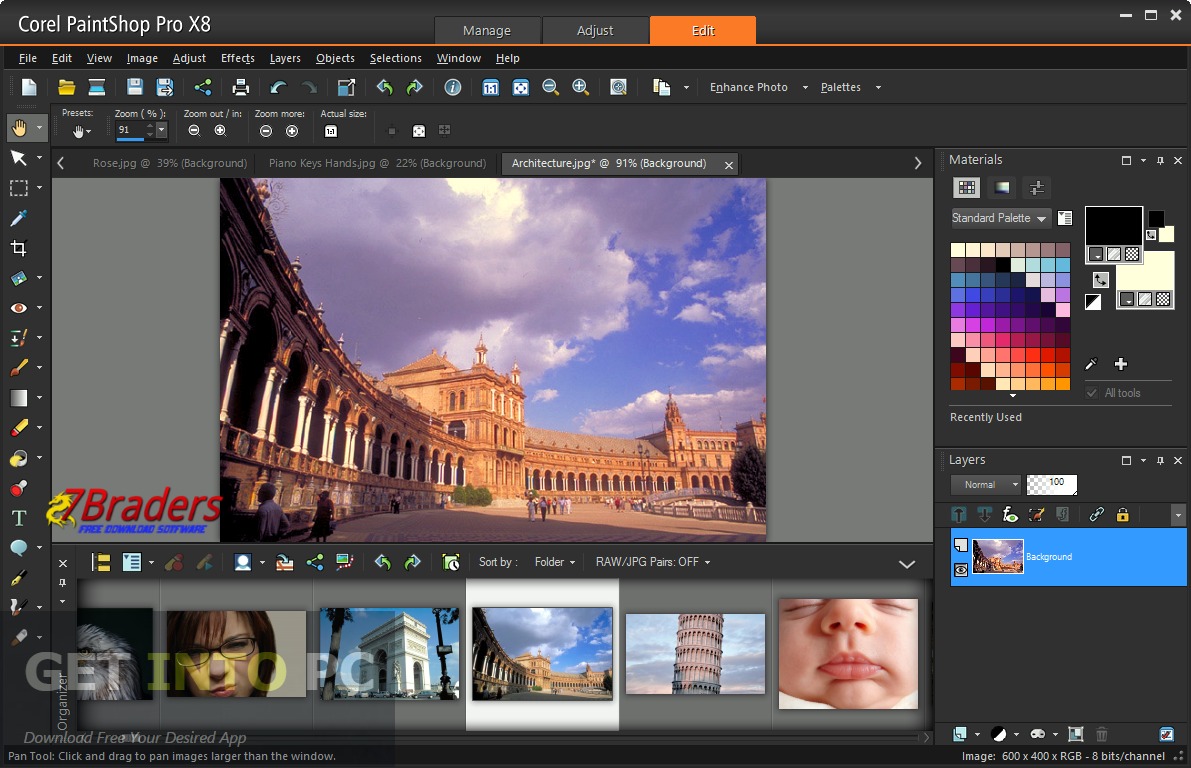1191x768 pixels.
Task: Switch to the Manage tab
Action: (x=487, y=30)
